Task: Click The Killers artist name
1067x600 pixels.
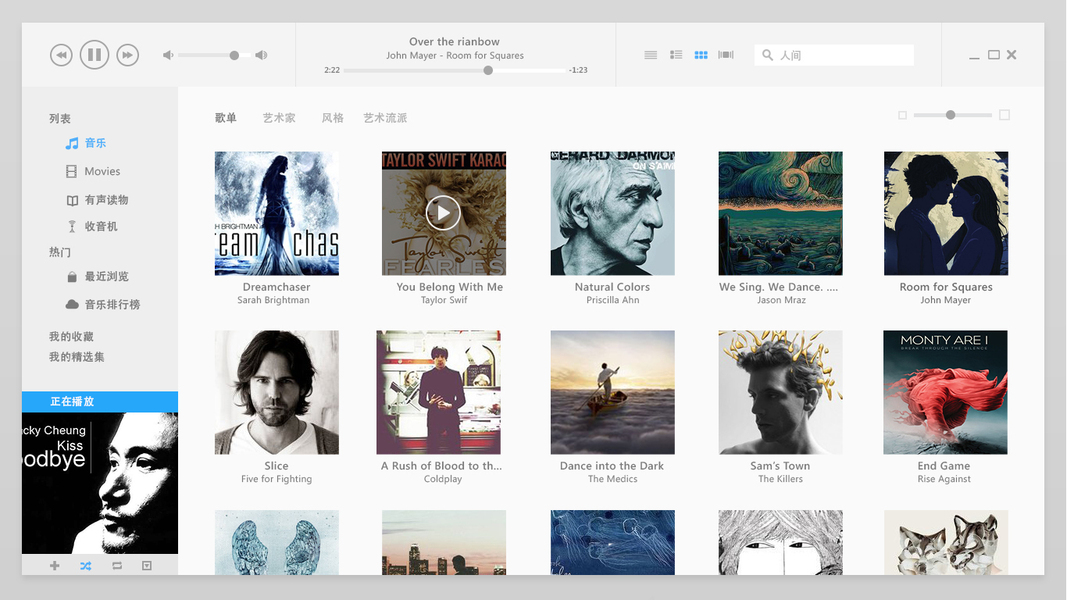Action: [781, 479]
